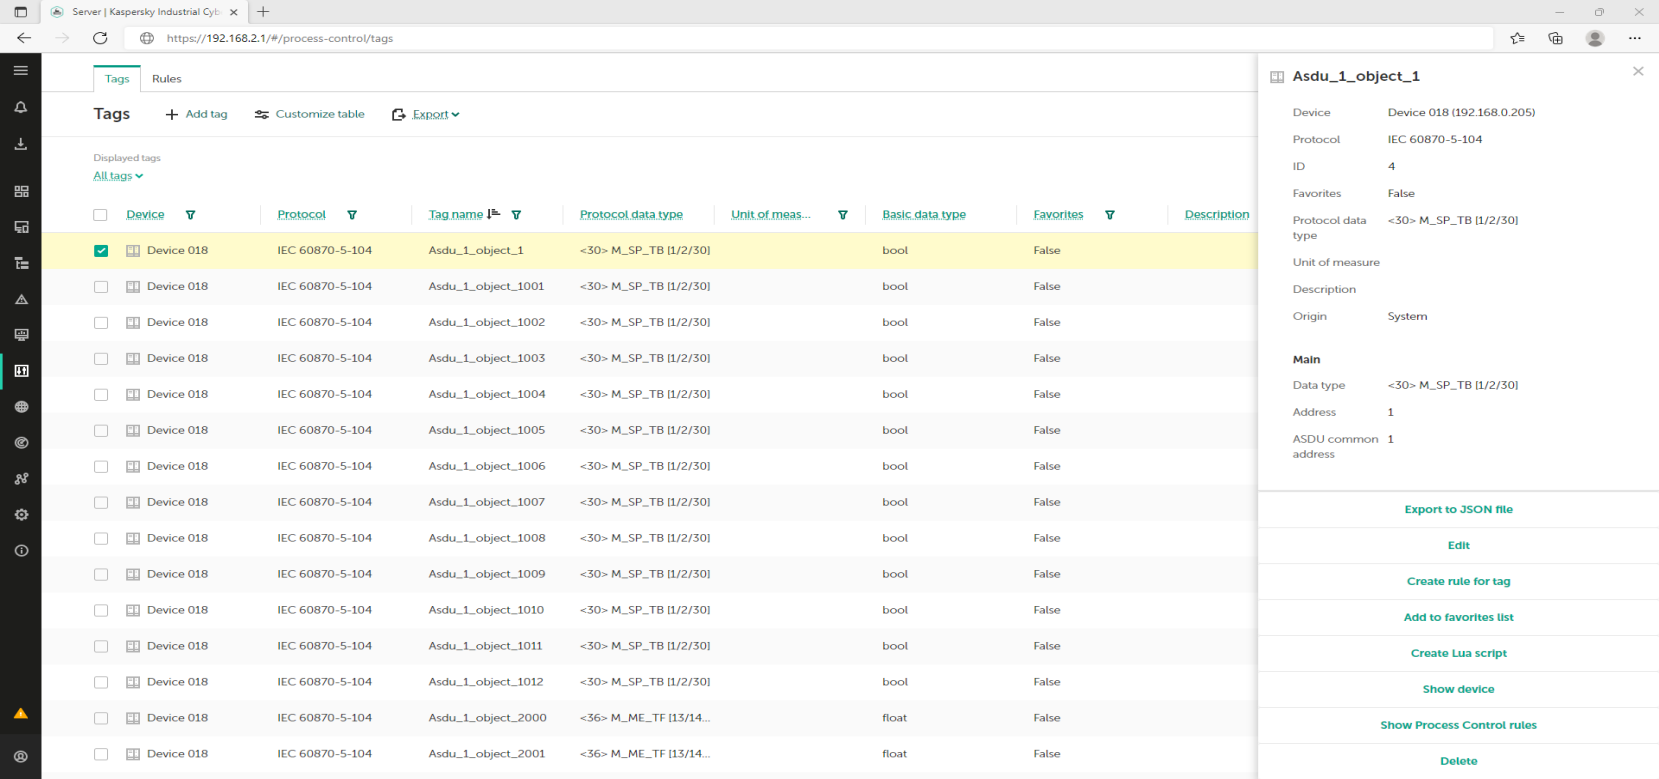Click Create Lua script in details panel
Viewport: 1659px width, 779px height.
1457,654
